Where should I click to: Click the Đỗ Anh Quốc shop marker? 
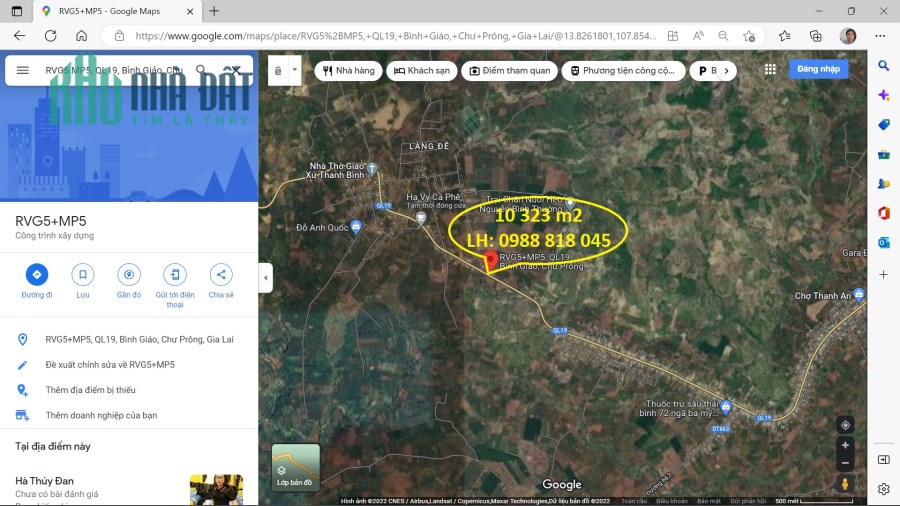(356, 227)
